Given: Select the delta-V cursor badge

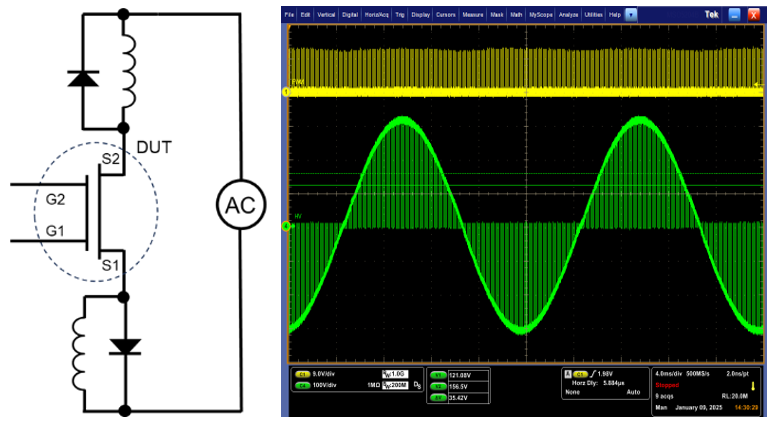Looking at the screenshot, I should point(438,398).
